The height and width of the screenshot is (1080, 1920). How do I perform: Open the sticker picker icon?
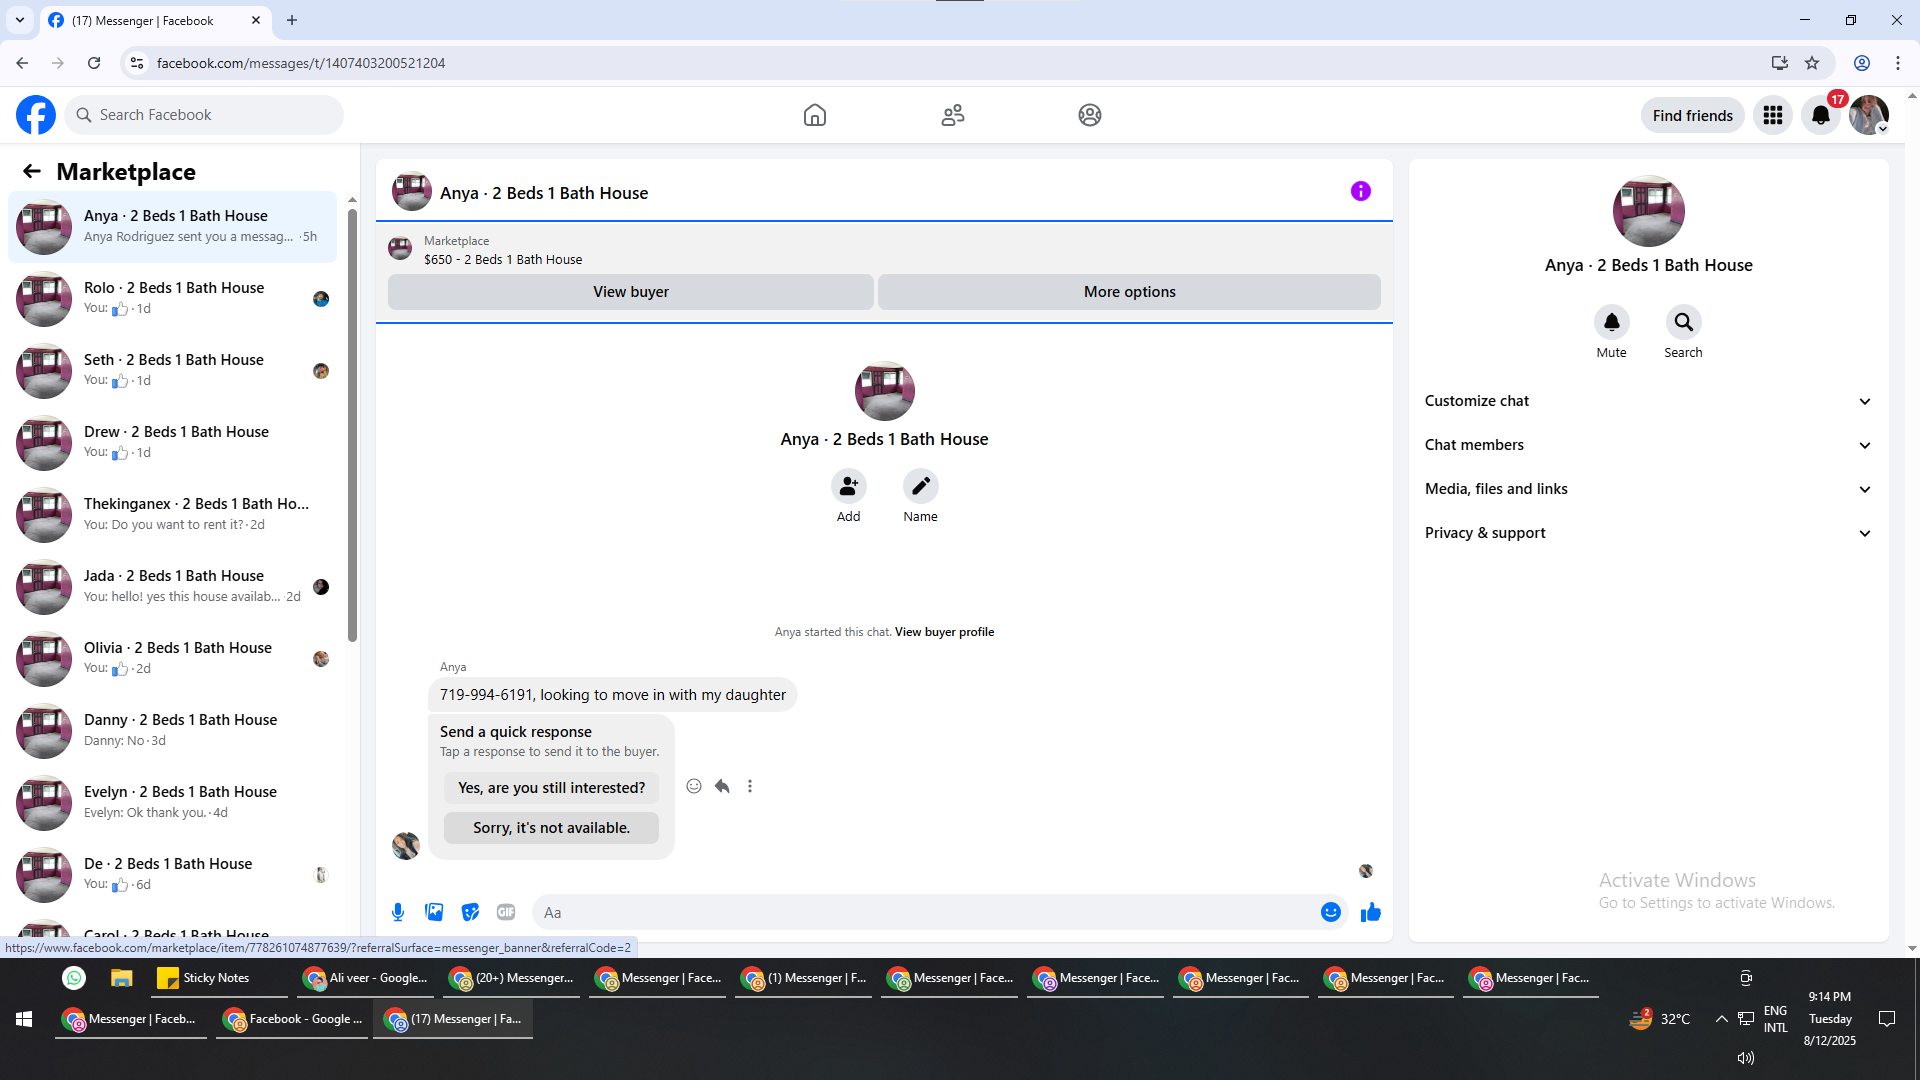[x=470, y=912]
